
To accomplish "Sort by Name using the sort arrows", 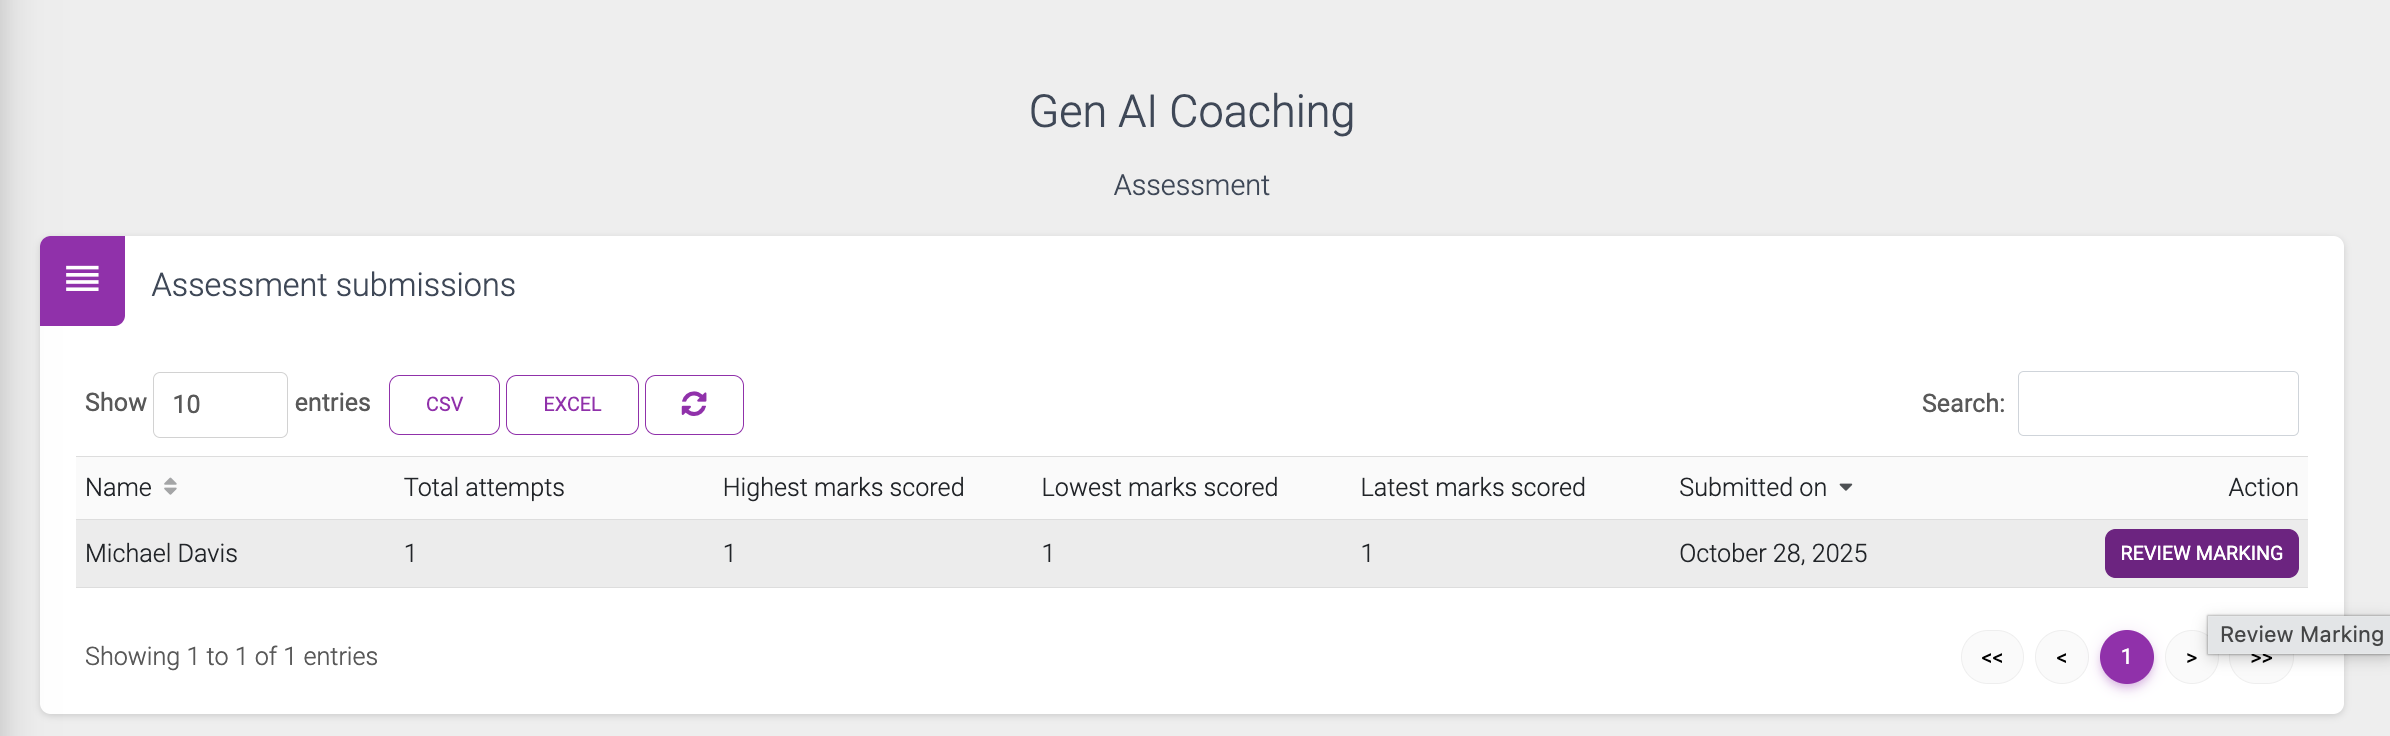I will (x=170, y=487).
